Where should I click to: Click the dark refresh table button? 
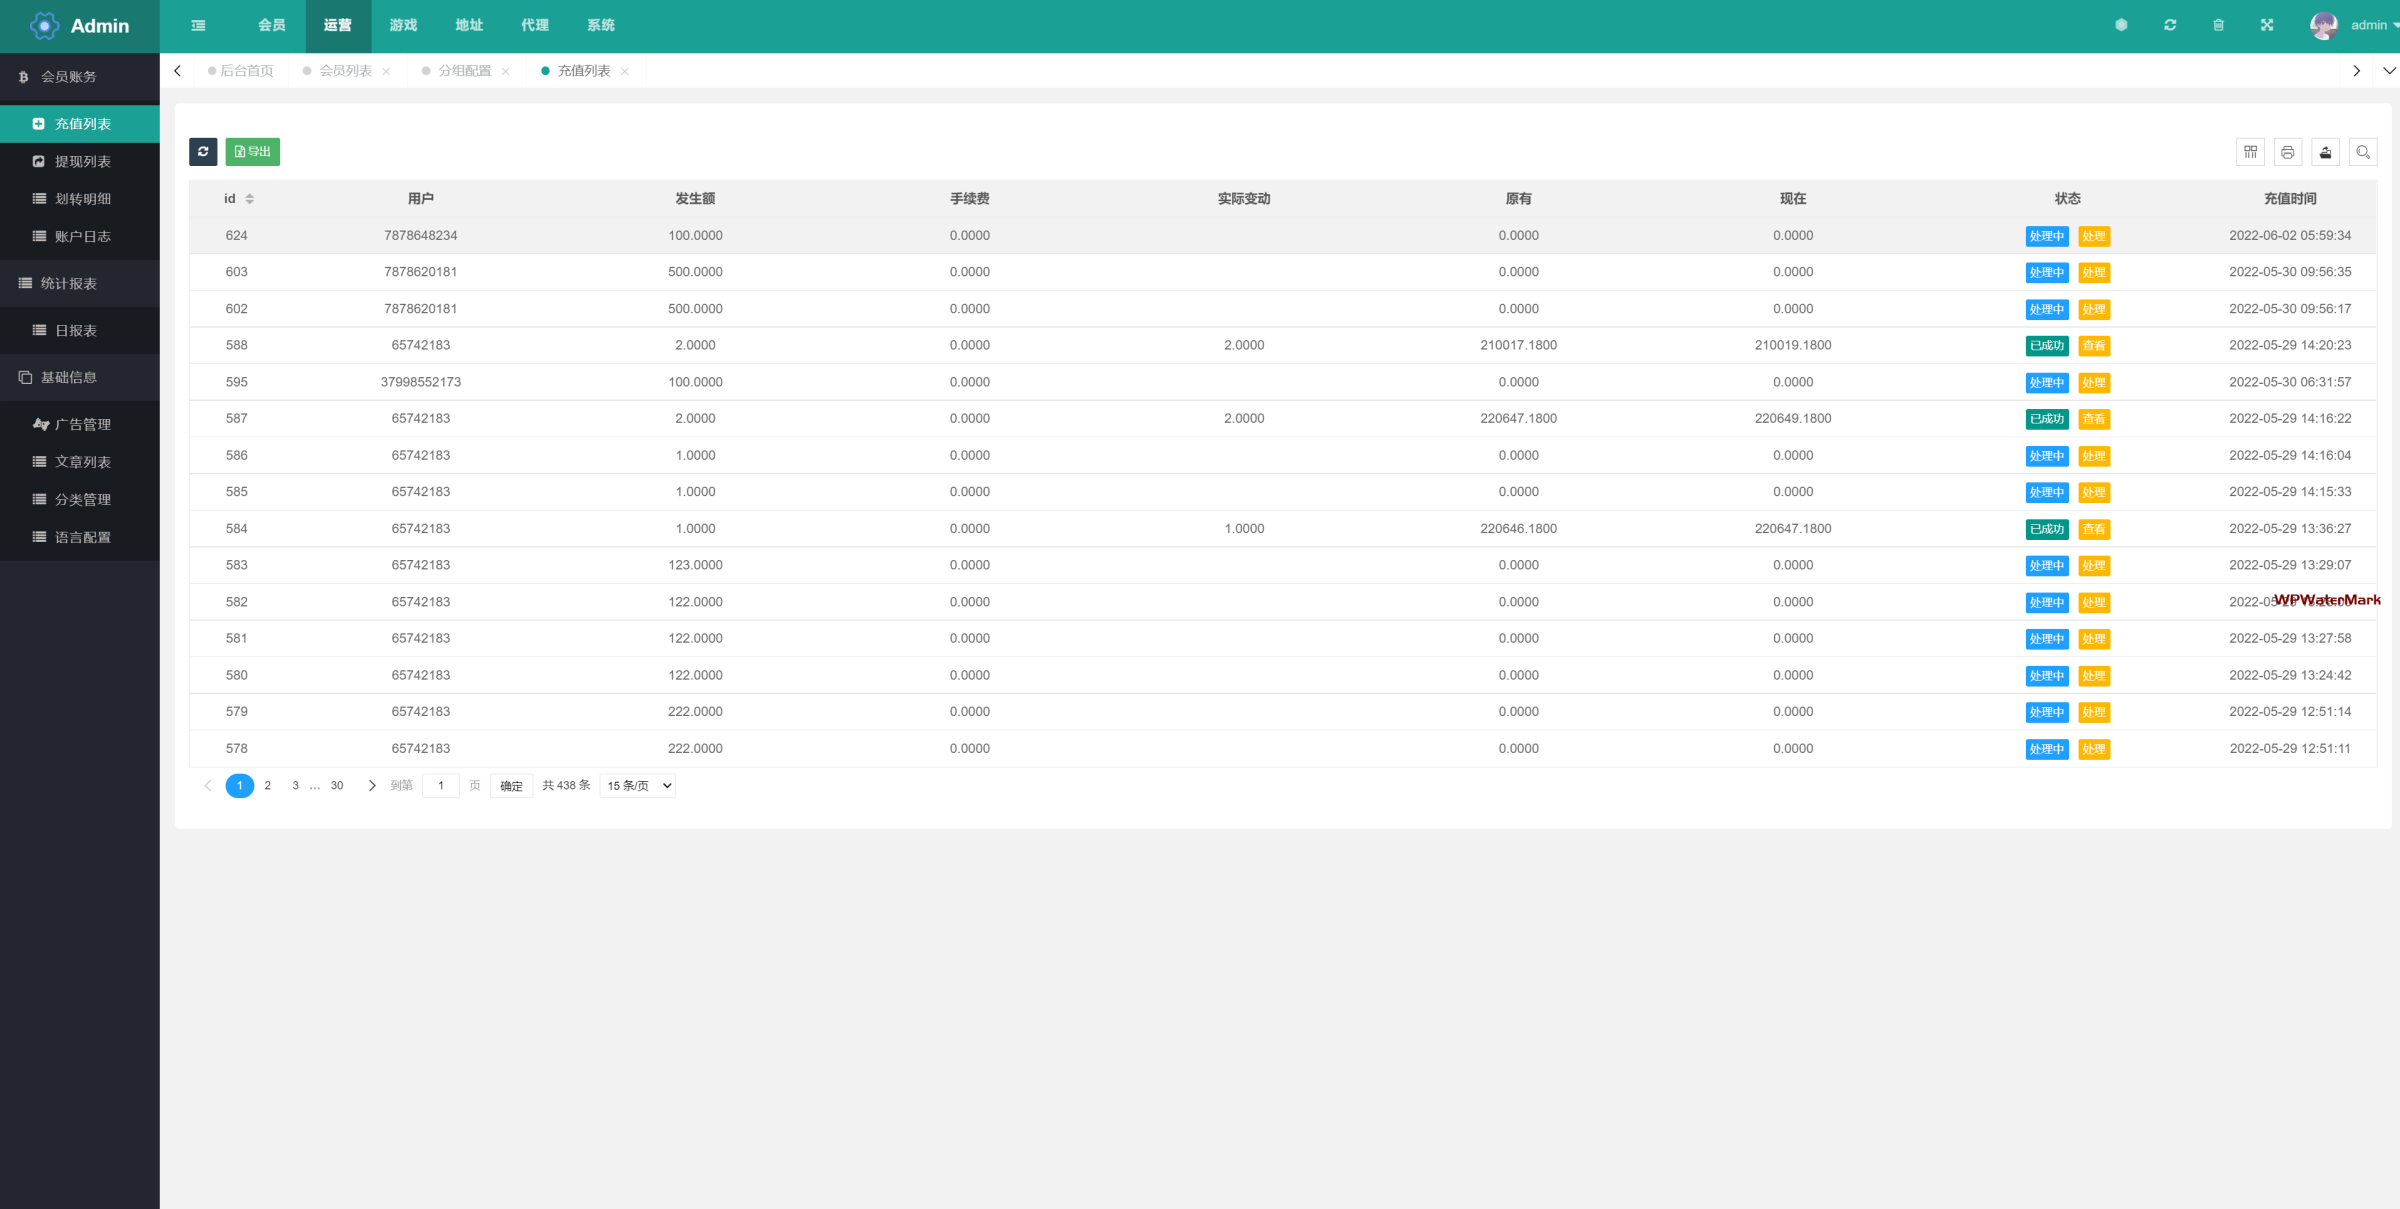[203, 152]
